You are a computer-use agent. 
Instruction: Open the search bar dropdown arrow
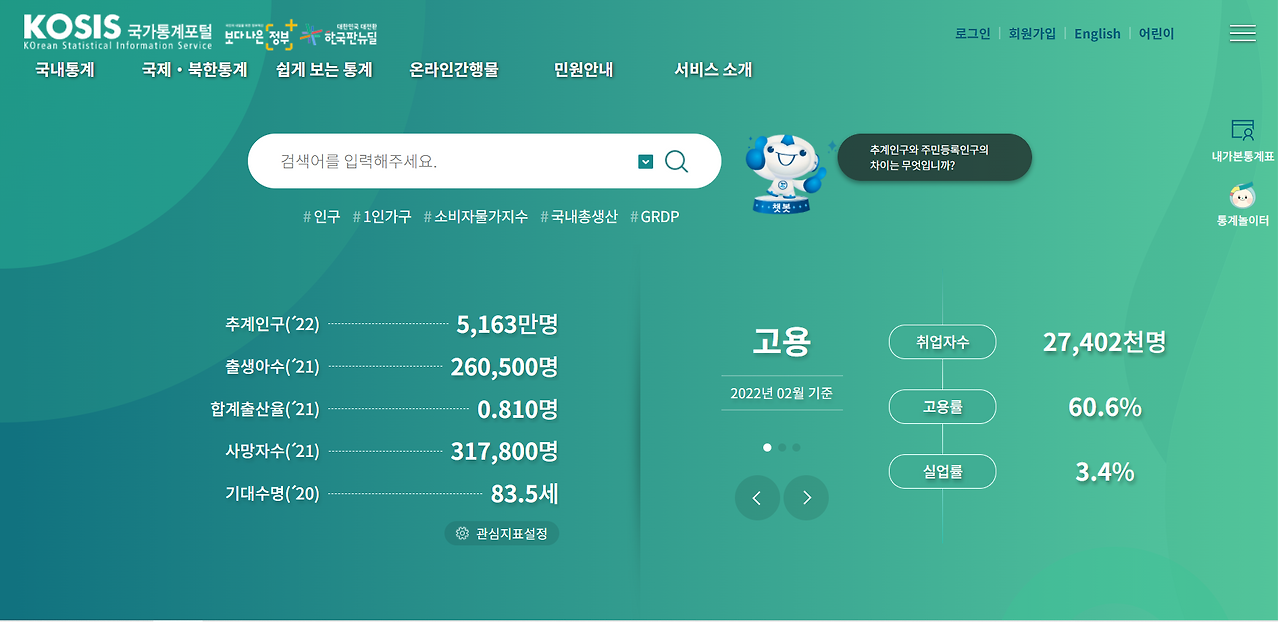(x=645, y=161)
